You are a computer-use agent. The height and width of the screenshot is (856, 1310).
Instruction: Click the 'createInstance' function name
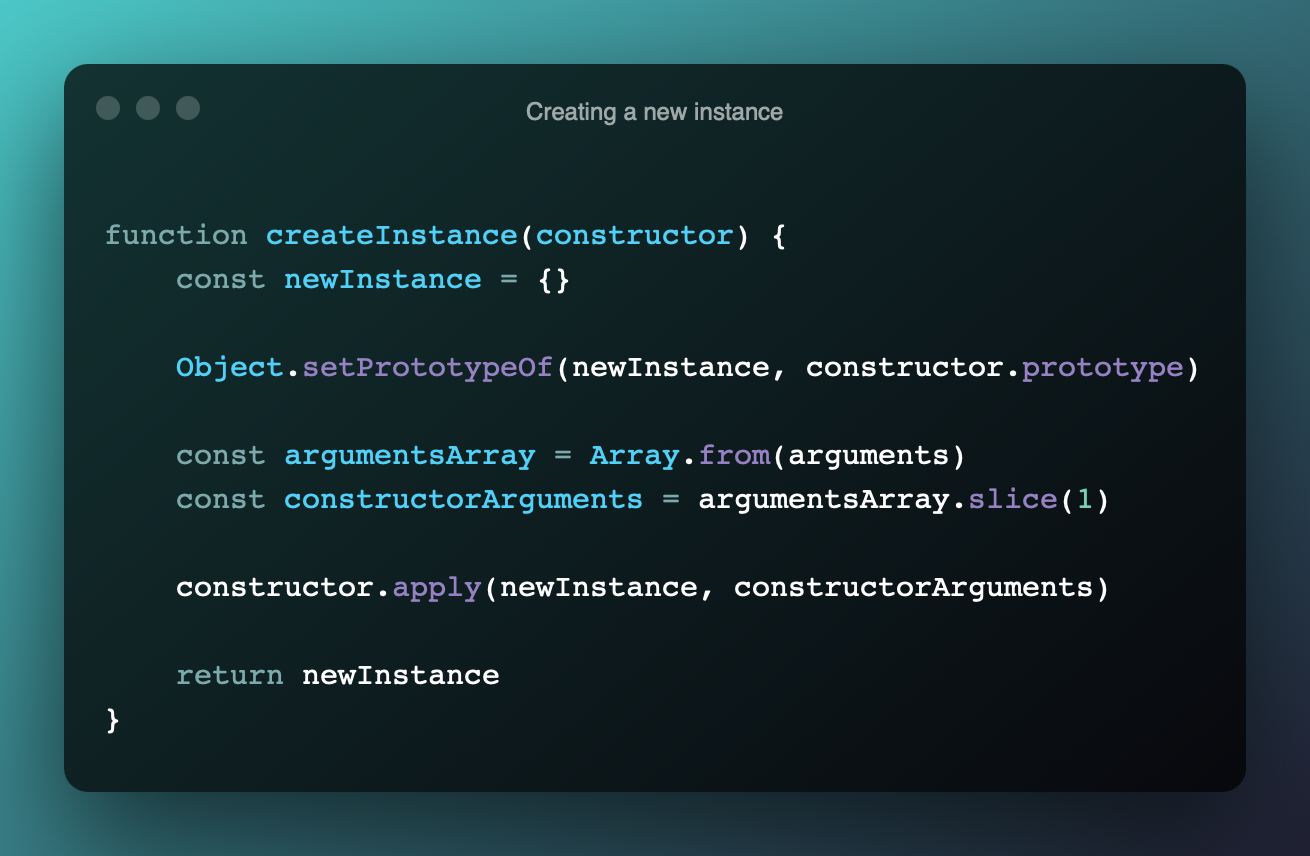tap(391, 236)
